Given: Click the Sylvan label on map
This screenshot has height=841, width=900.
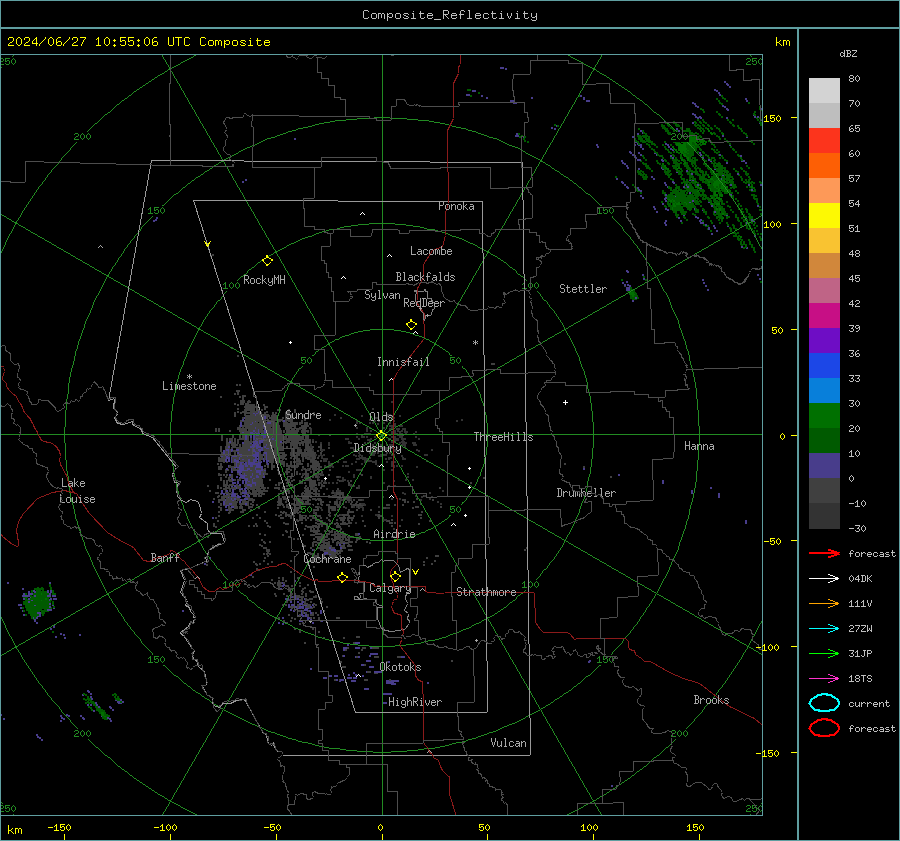Looking at the screenshot, I should pos(382,295).
